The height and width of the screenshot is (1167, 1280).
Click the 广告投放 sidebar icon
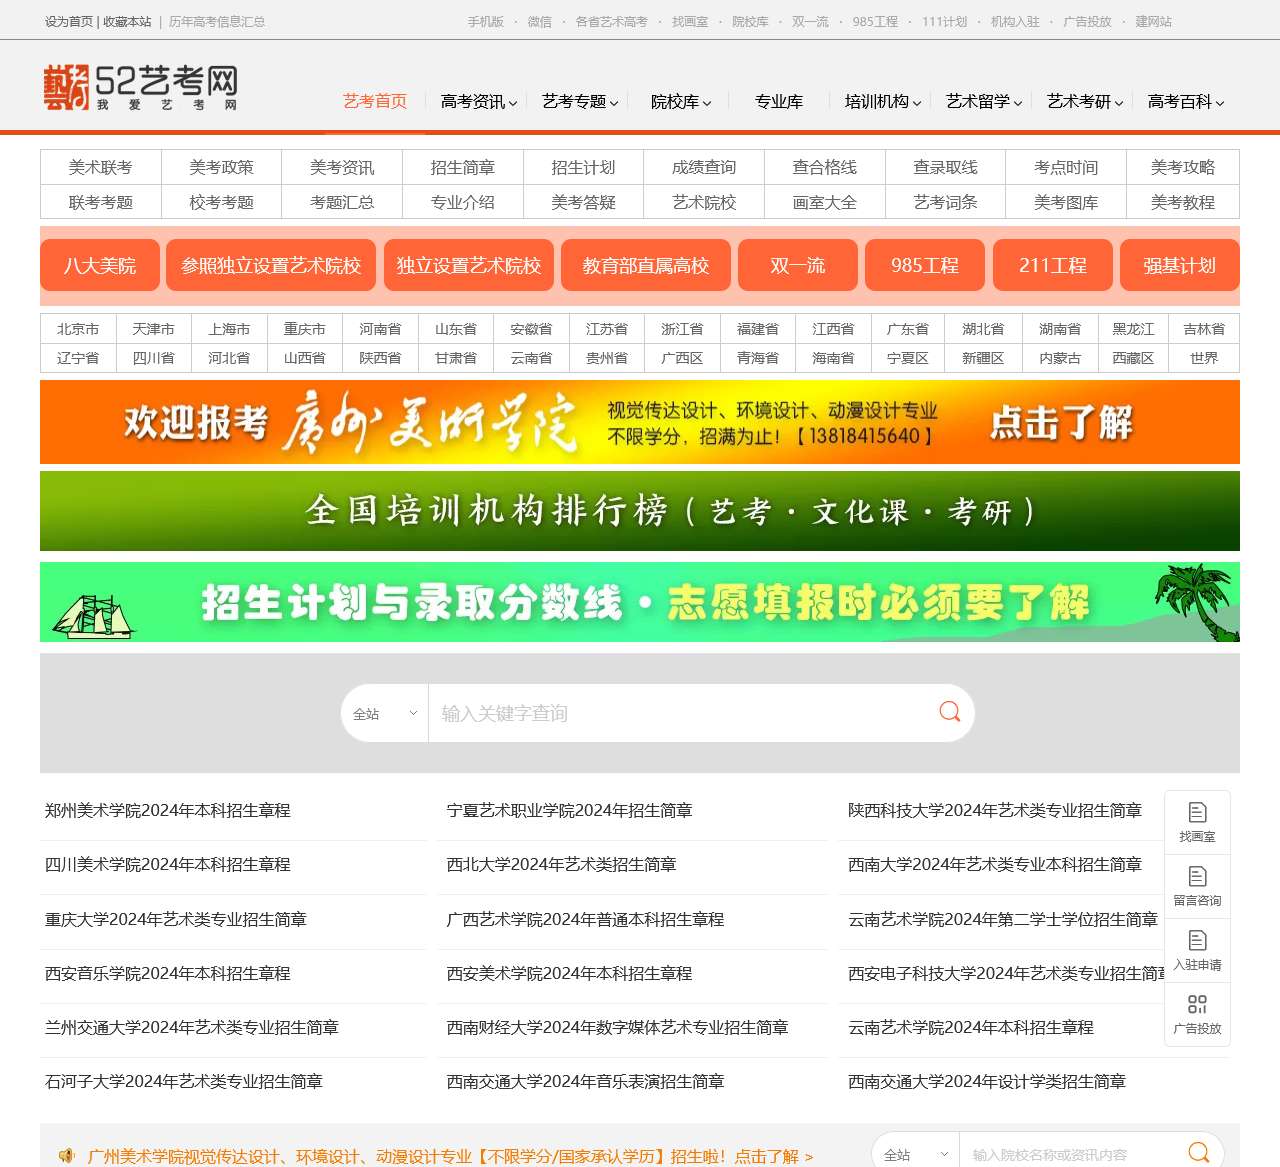pyautogui.click(x=1197, y=1014)
